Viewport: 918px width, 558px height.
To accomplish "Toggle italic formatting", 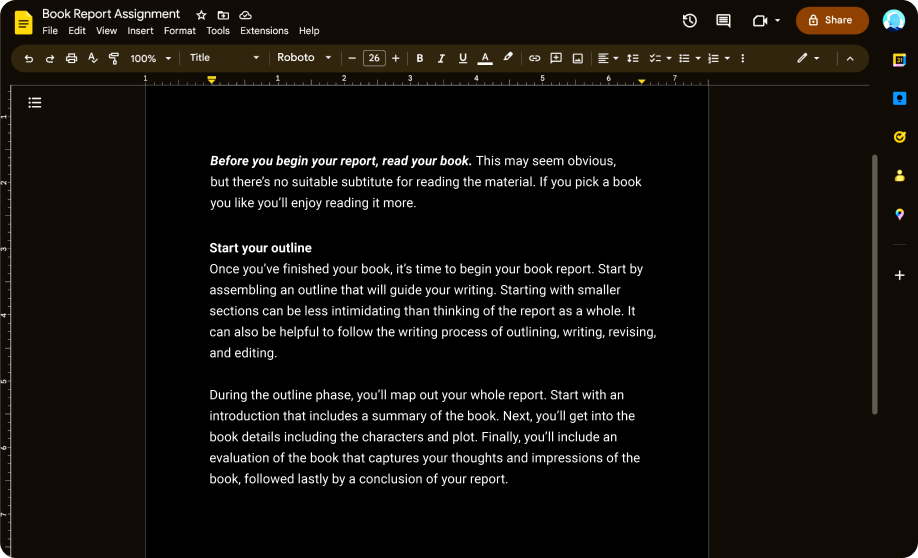I will pos(441,59).
